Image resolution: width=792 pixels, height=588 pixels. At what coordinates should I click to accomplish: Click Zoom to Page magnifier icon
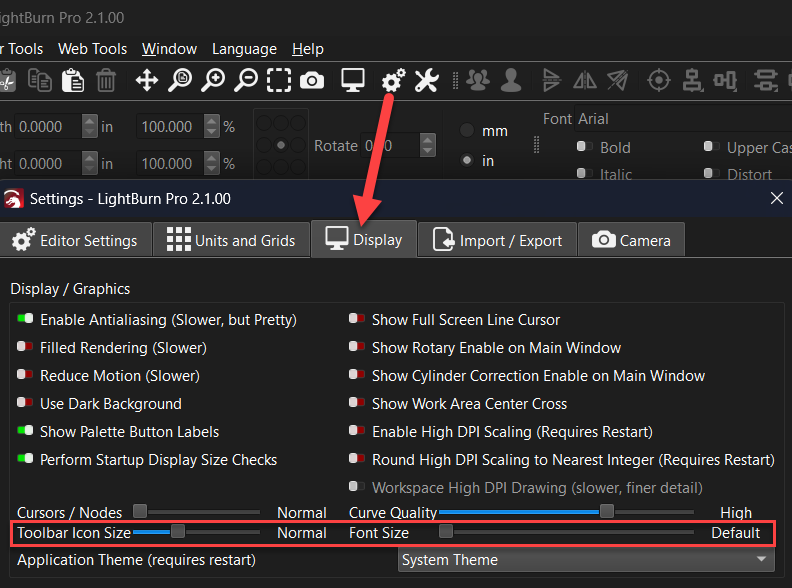click(x=180, y=80)
